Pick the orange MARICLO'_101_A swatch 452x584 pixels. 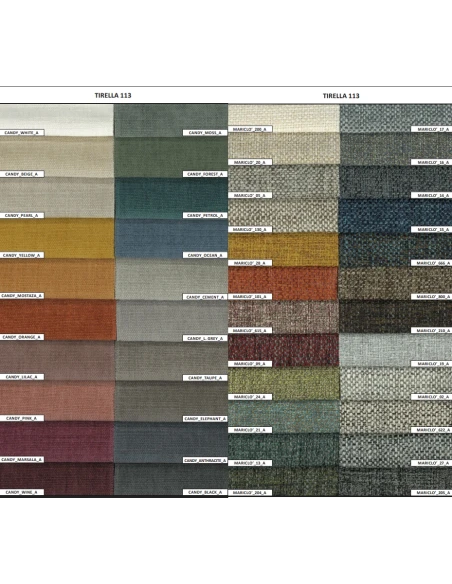283,283
